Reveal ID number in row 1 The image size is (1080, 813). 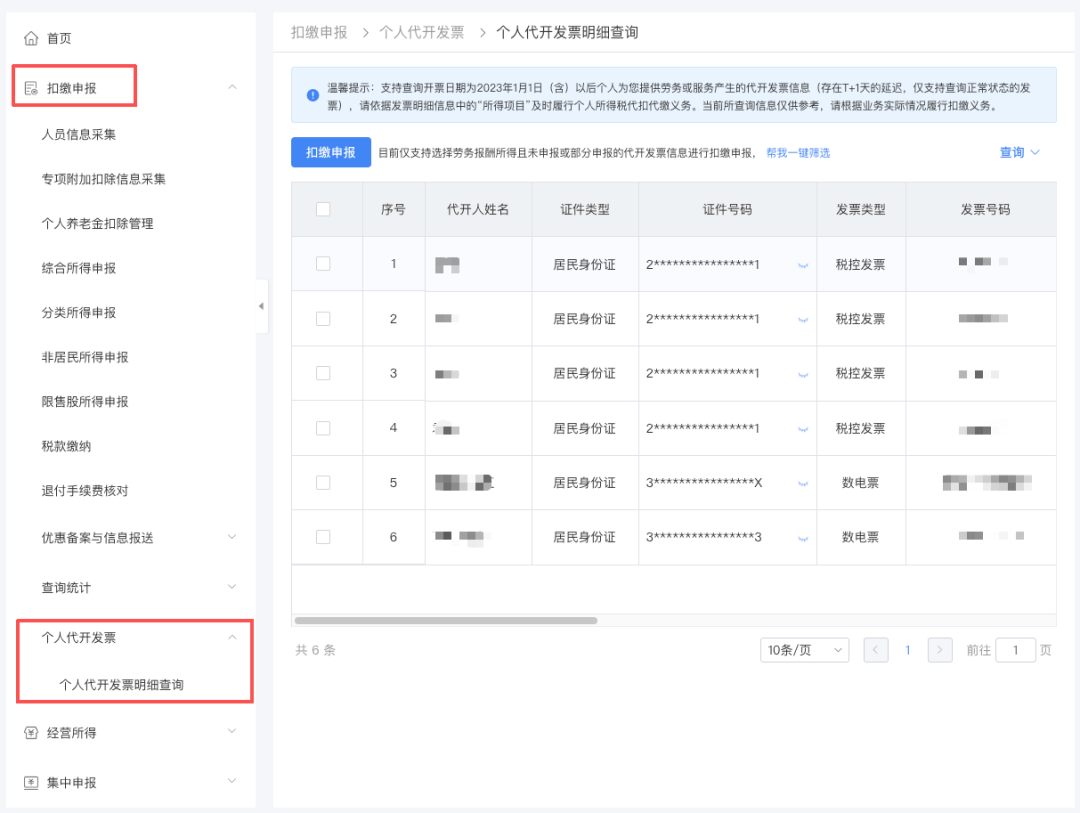(x=802, y=265)
